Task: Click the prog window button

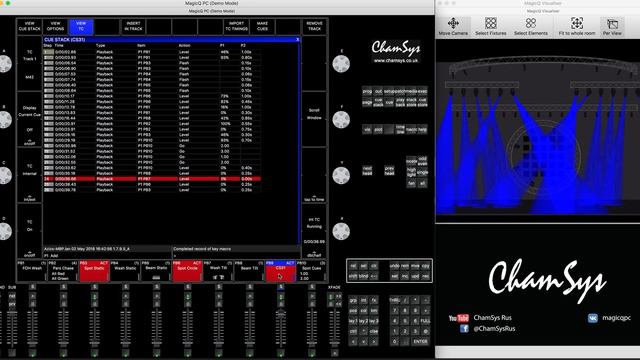Action: tap(367, 91)
